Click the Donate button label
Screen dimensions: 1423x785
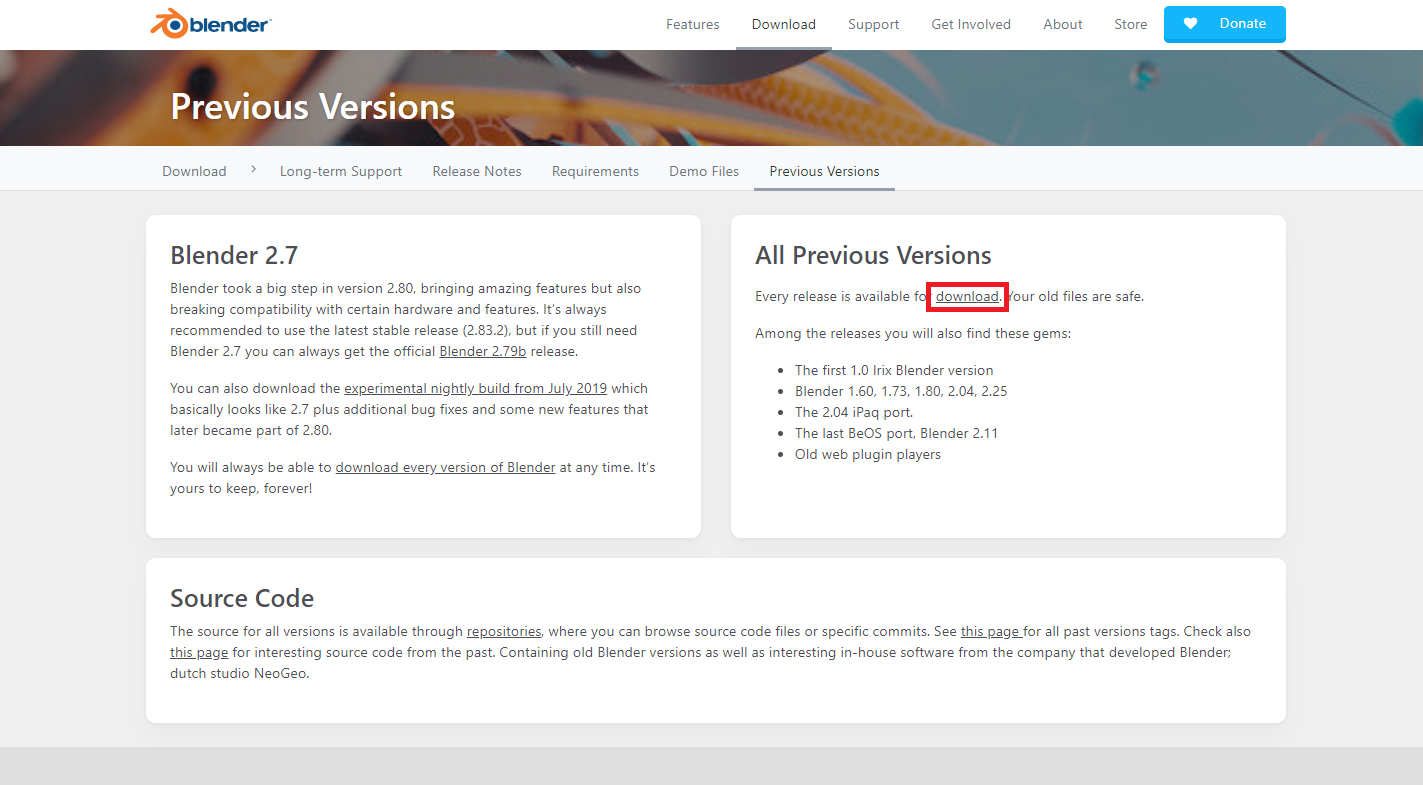coord(1243,24)
